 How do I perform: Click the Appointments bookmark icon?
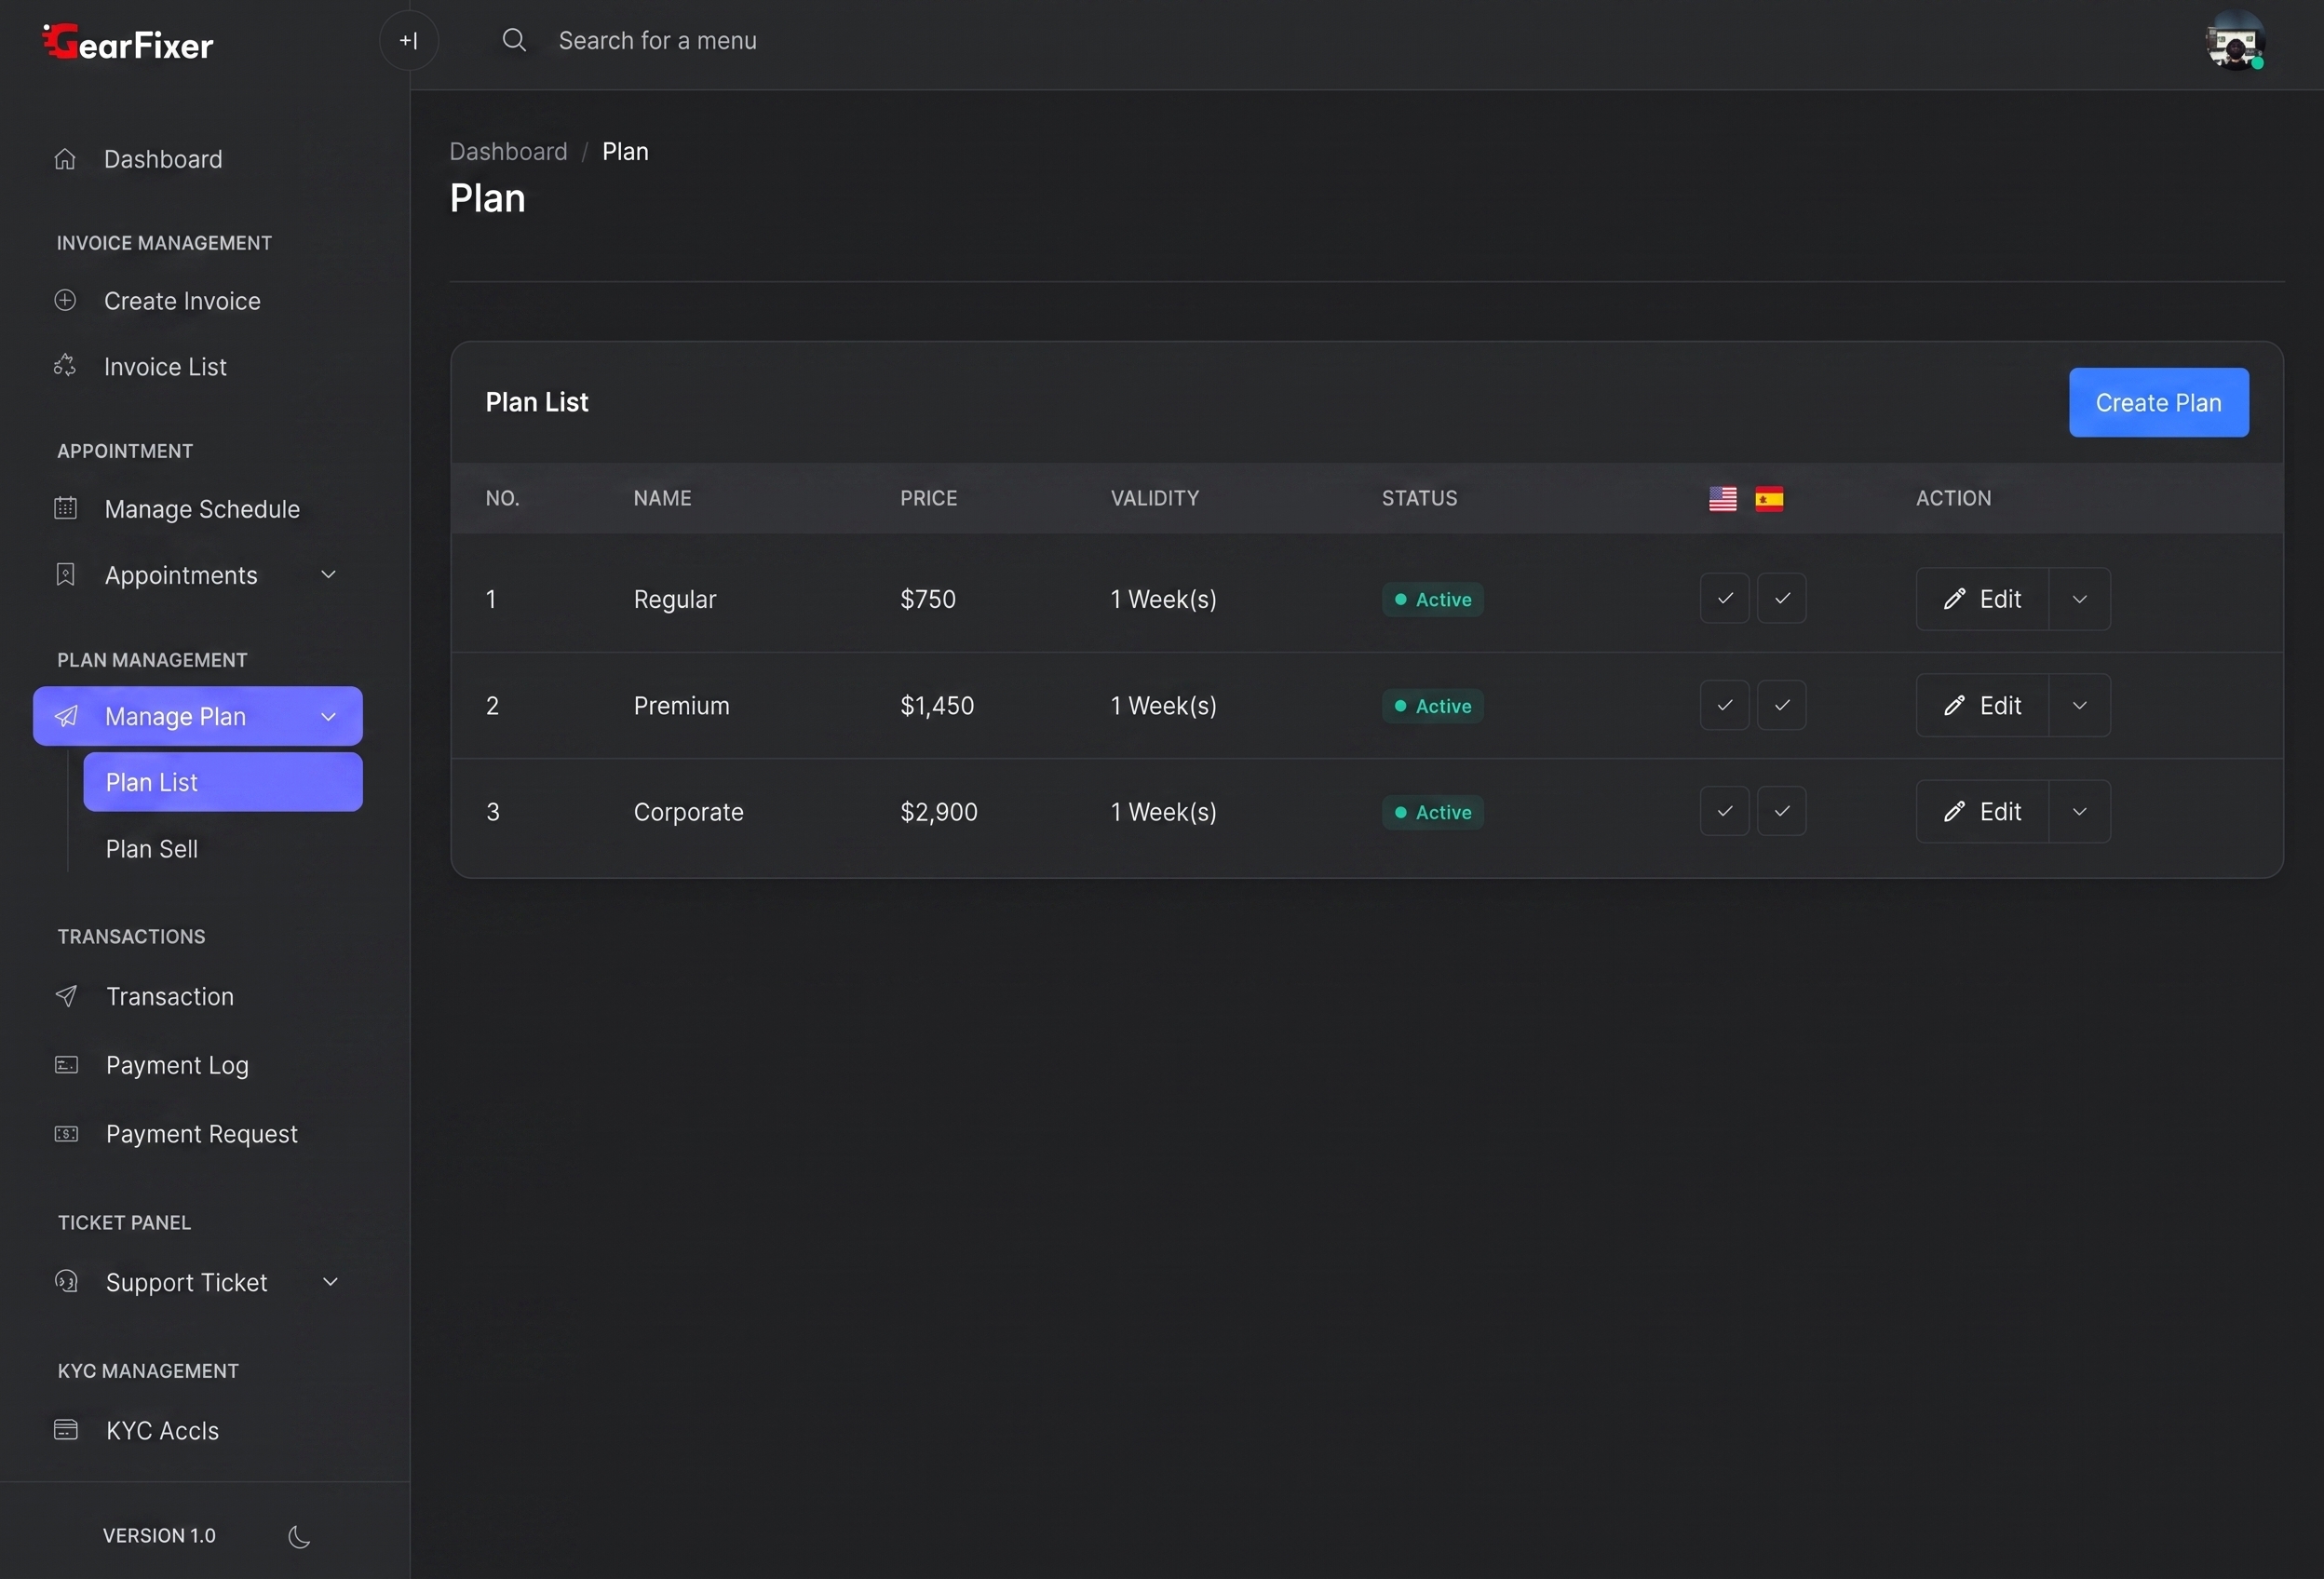point(65,574)
